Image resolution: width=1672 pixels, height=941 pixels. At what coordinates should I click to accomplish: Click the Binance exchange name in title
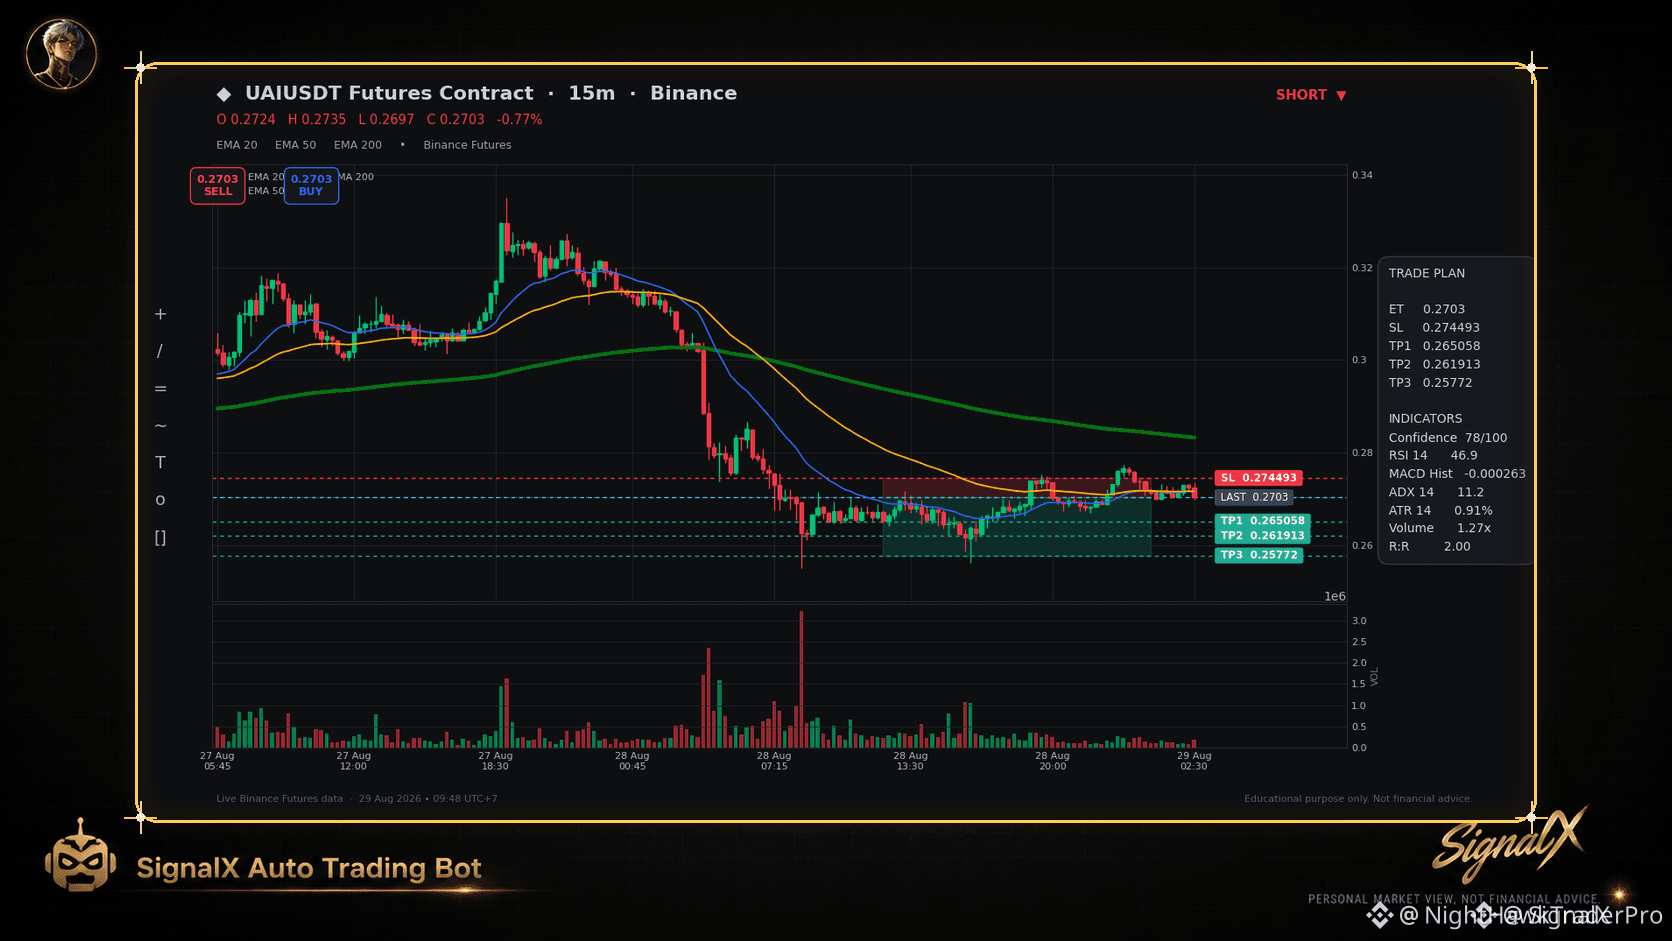pos(693,93)
